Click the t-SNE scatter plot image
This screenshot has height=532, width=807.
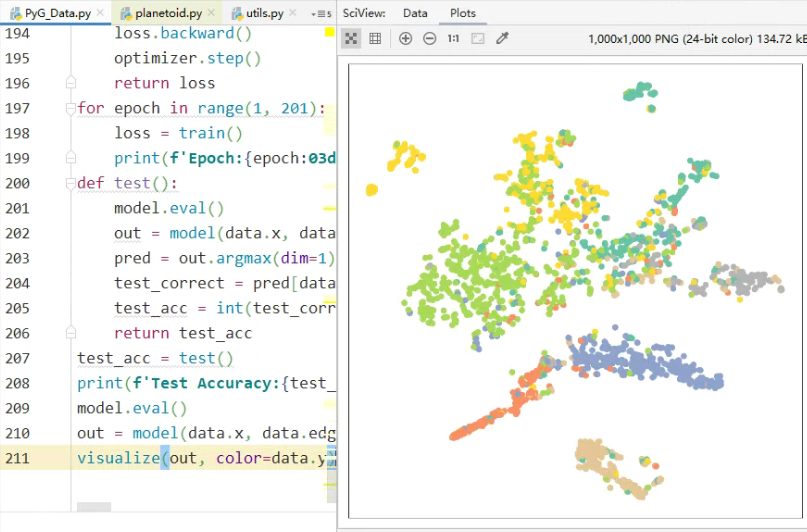click(575, 291)
